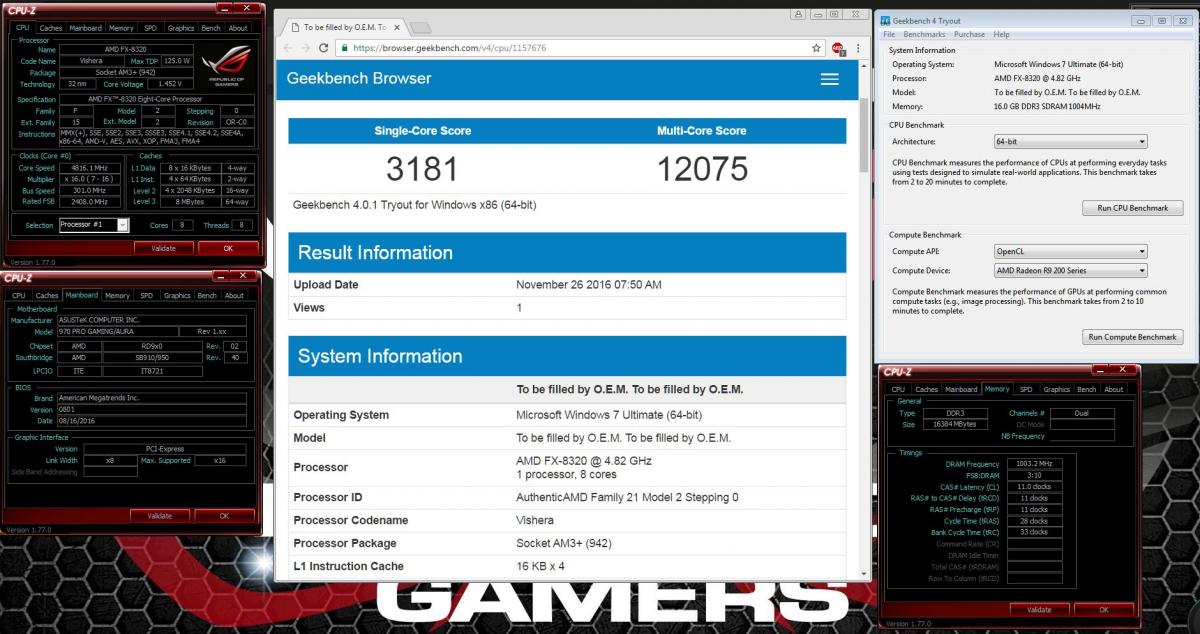
Task: Open SPD tab in processor CPU-Z window
Action: [x=149, y=28]
